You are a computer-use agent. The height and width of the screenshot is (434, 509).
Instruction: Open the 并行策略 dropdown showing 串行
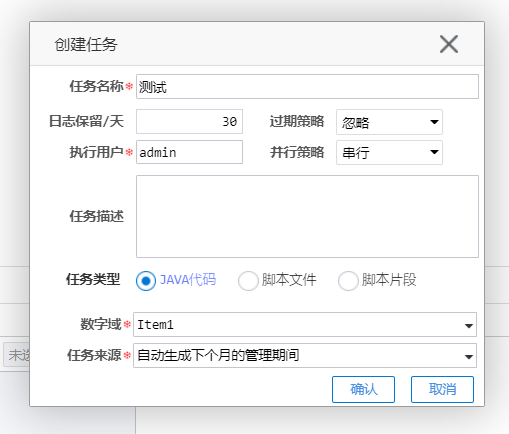pos(389,153)
